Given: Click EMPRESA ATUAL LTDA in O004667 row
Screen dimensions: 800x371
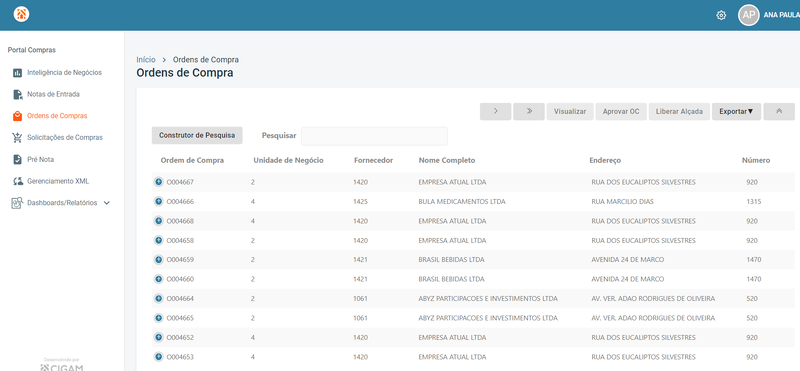Looking at the screenshot, I should pos(452,182).
